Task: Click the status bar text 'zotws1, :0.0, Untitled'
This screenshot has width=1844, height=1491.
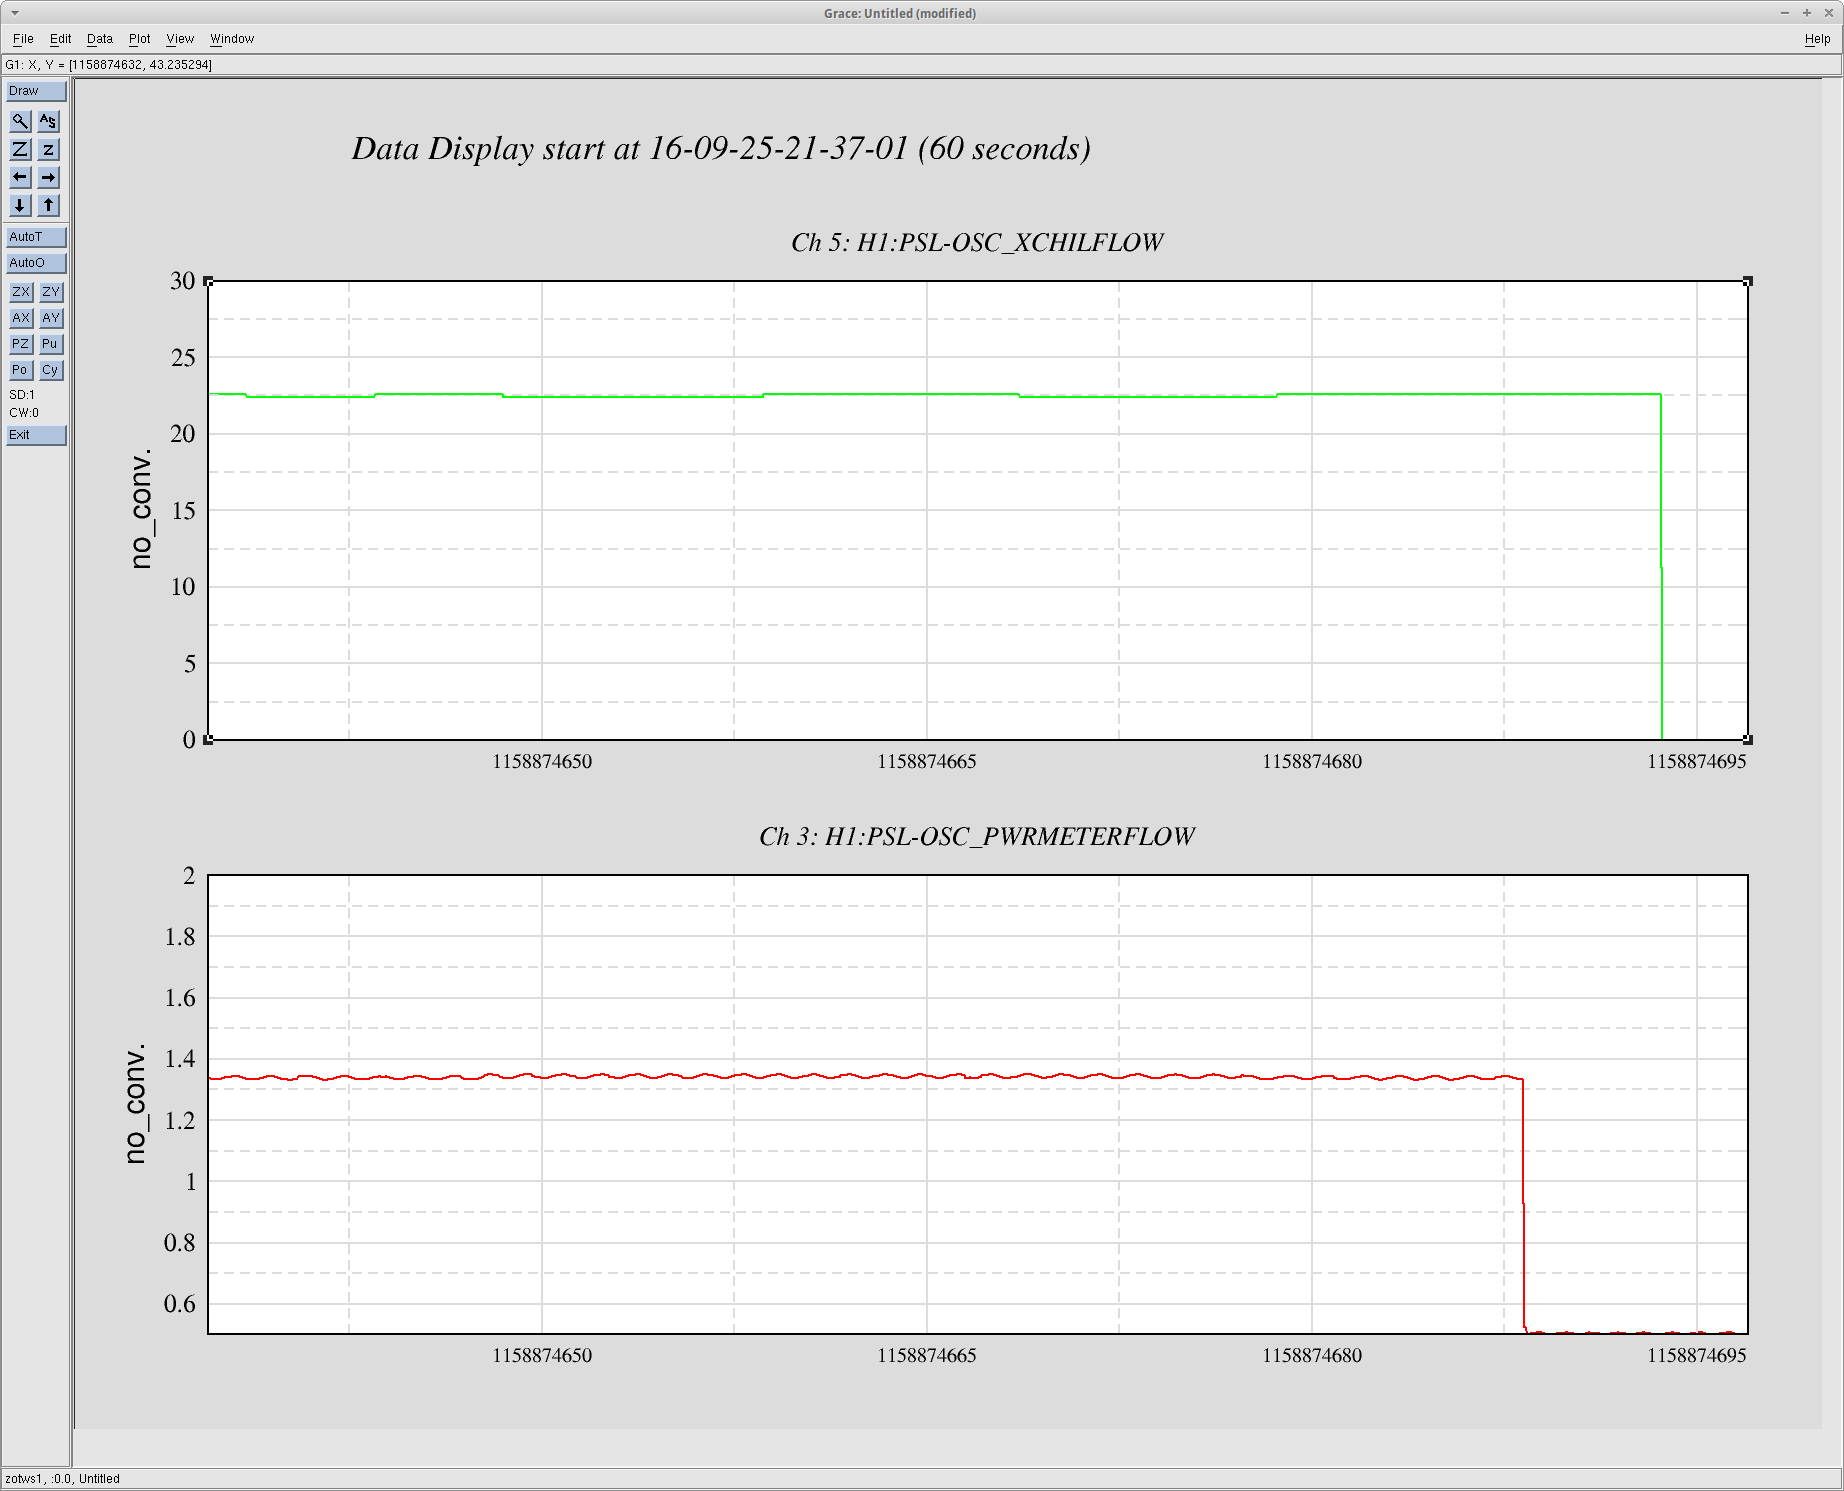Action: 62,1479
